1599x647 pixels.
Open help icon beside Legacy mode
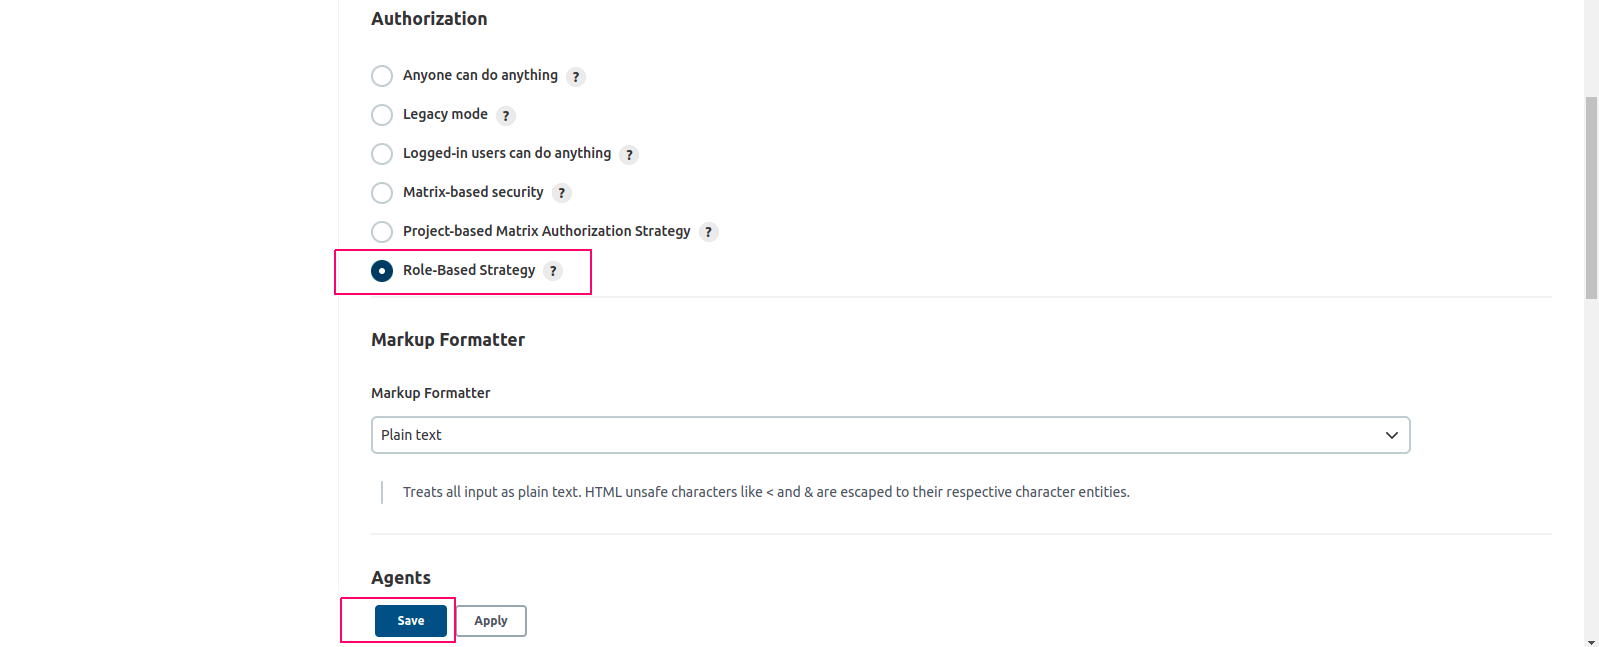(x=506, y=116)
